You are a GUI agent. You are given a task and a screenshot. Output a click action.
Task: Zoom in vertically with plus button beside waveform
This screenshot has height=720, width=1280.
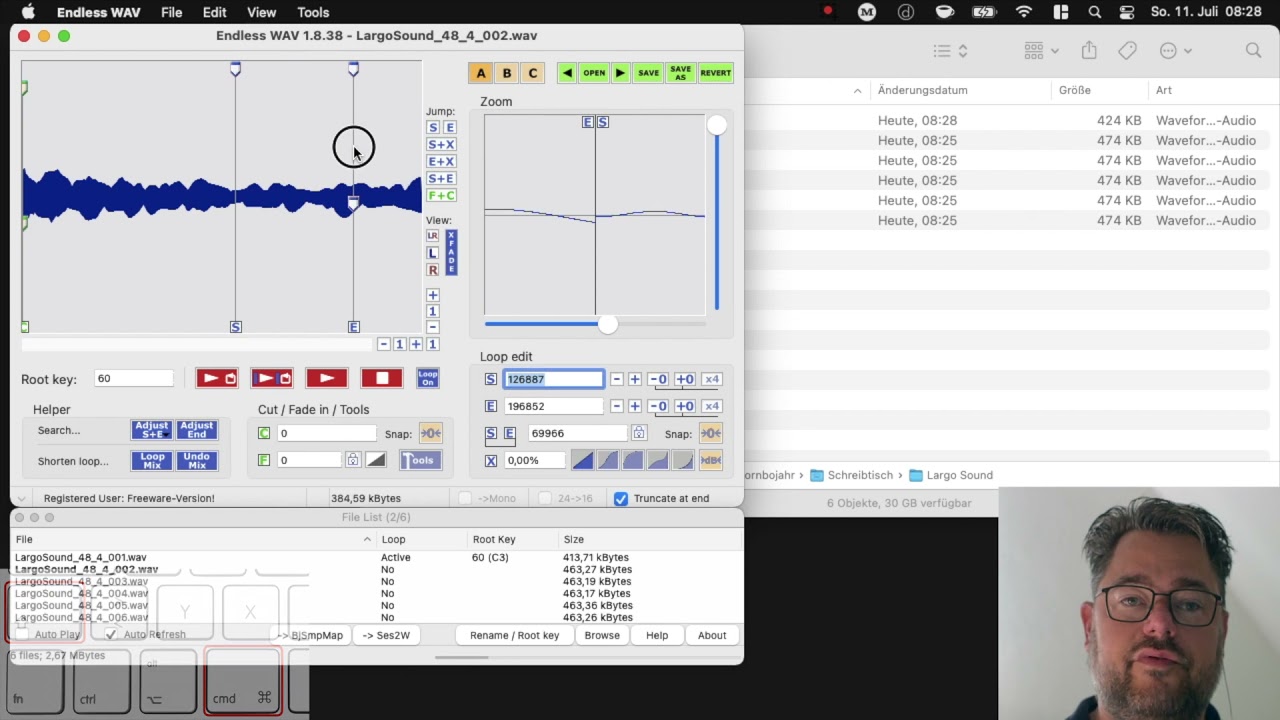433,295
